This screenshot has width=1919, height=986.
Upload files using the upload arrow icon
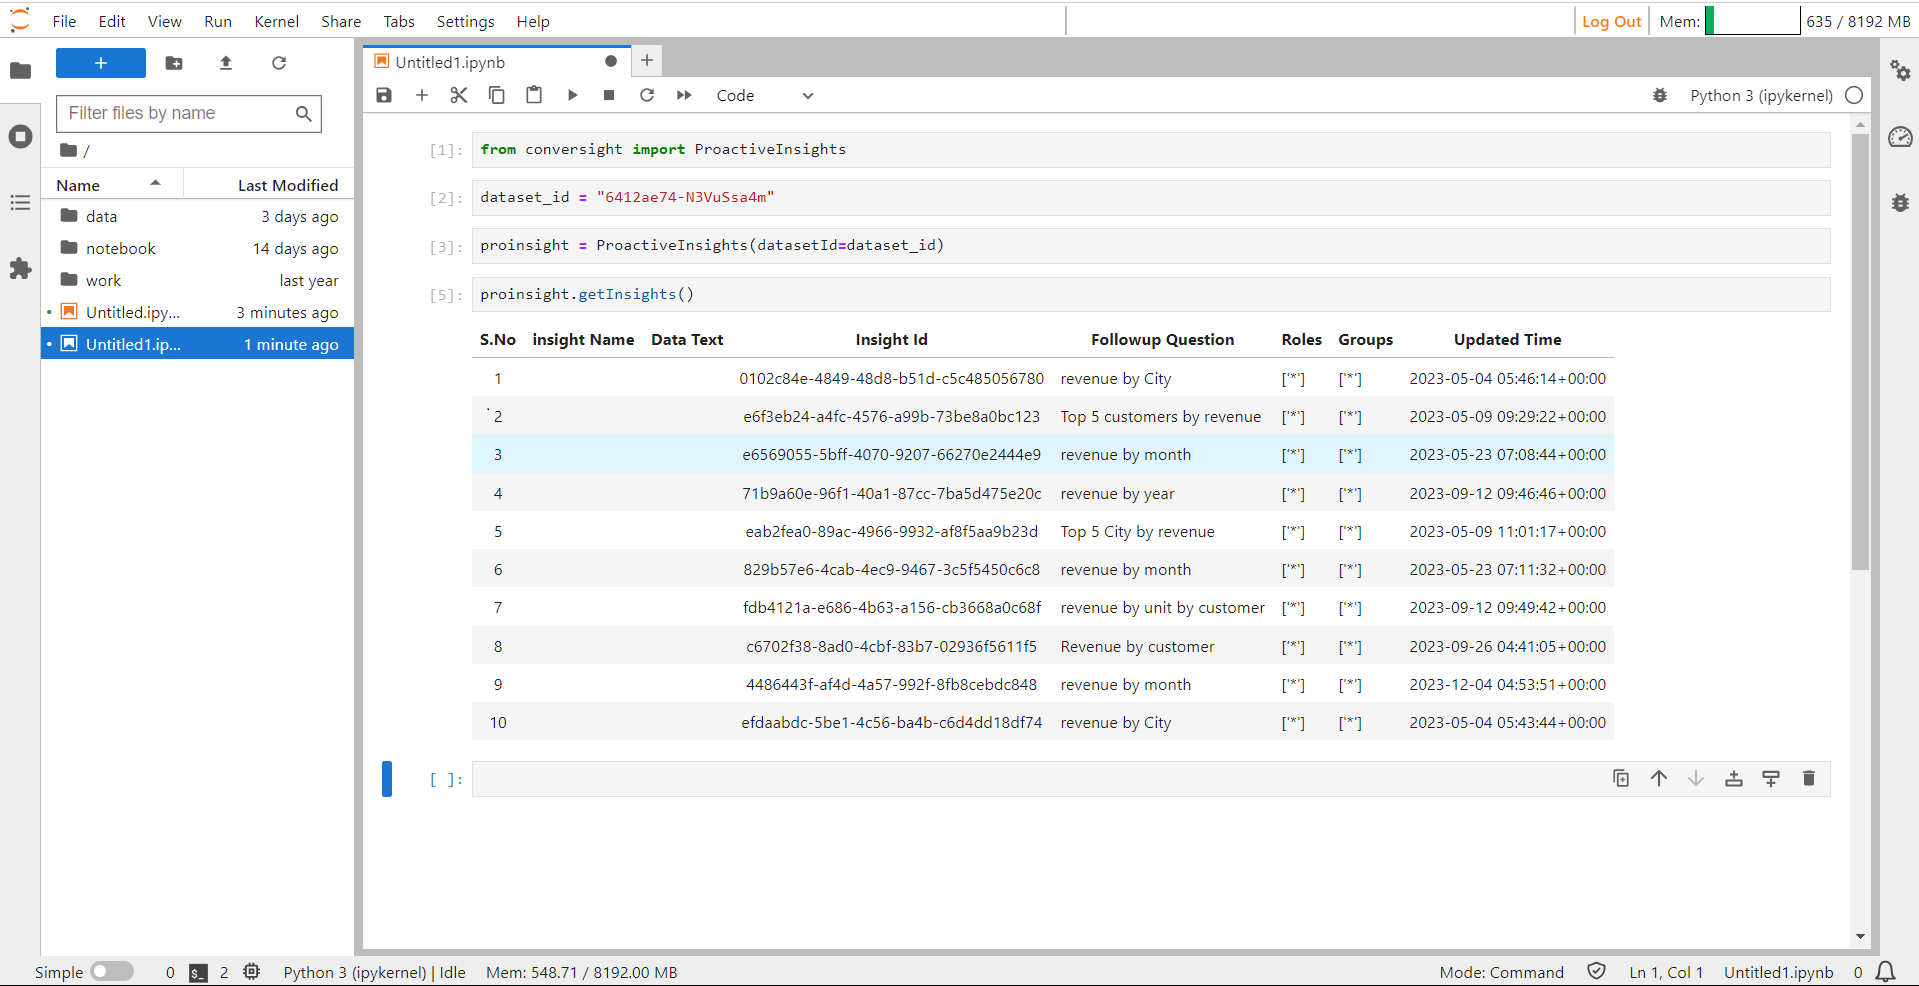pos(226,63)
